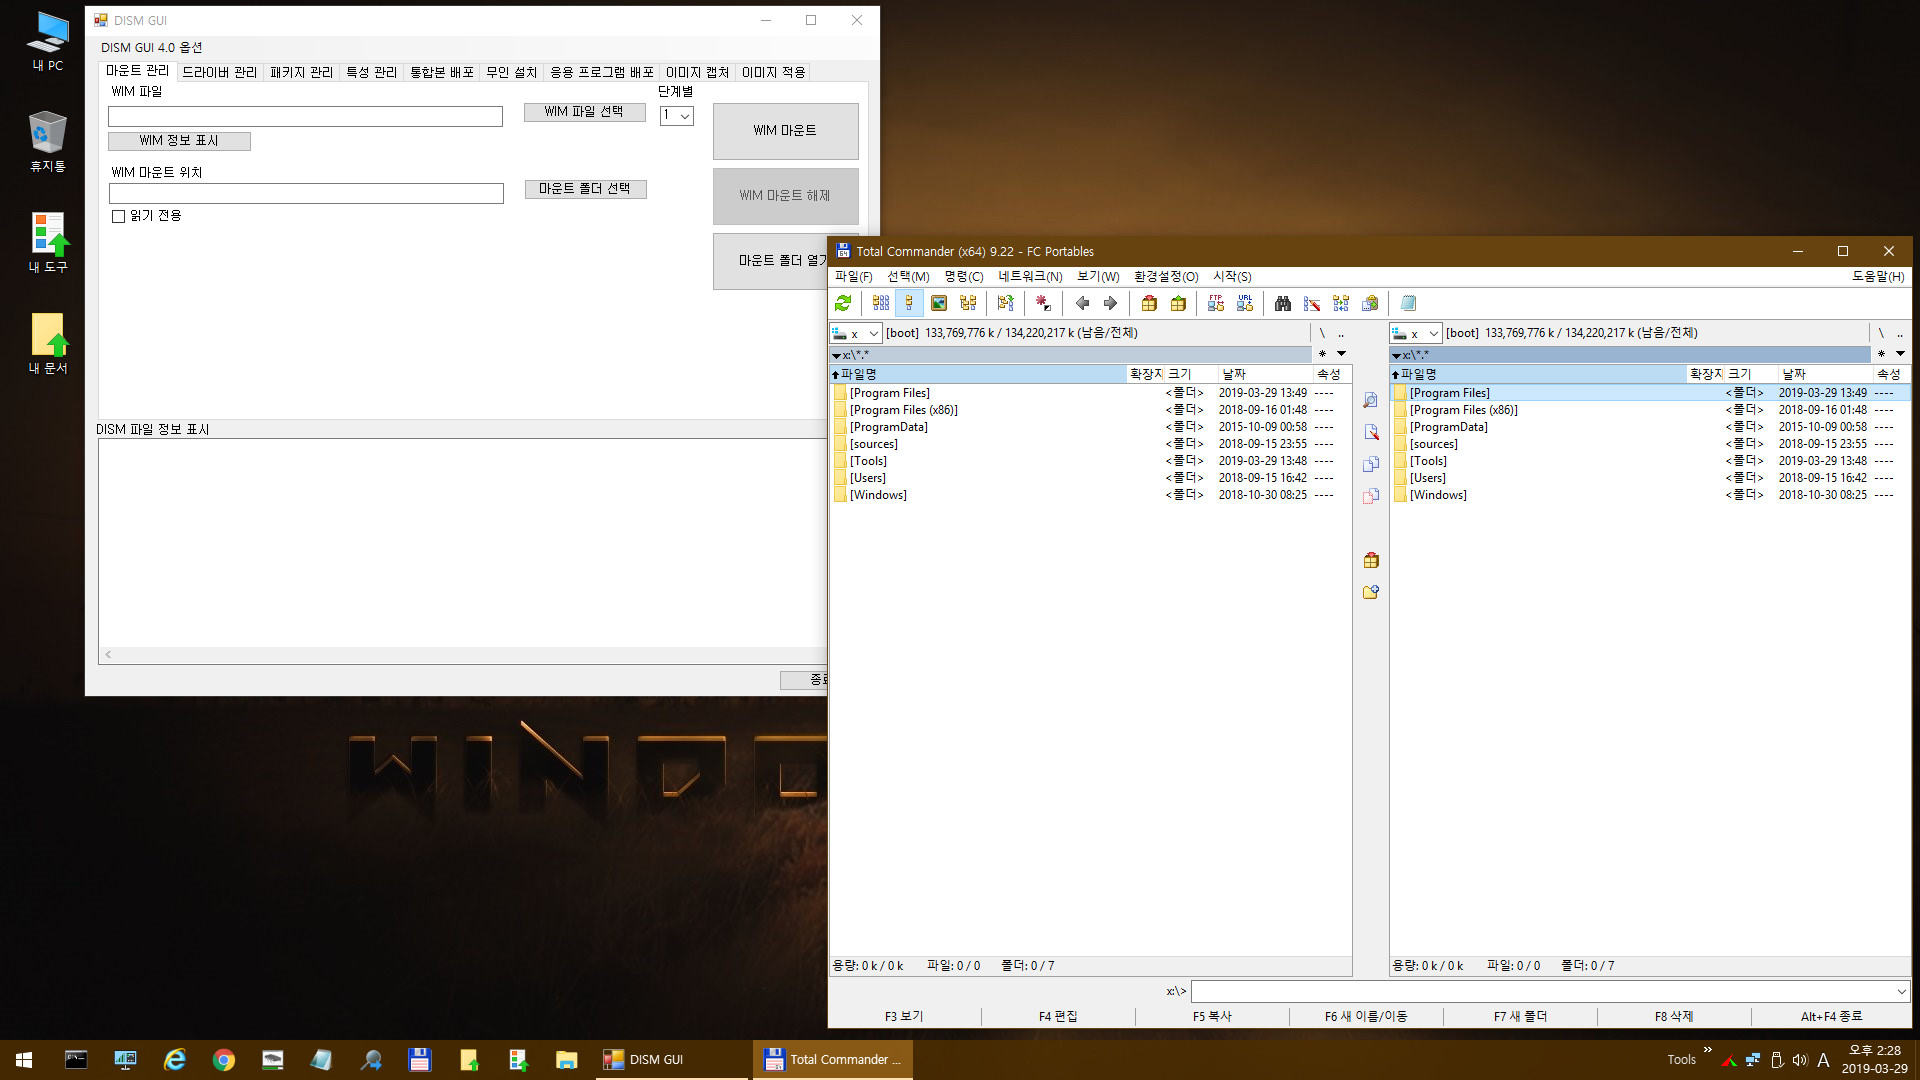Open the Windows Start button
This screenshot has width=1920, height=1080.
coord(24,1060)
